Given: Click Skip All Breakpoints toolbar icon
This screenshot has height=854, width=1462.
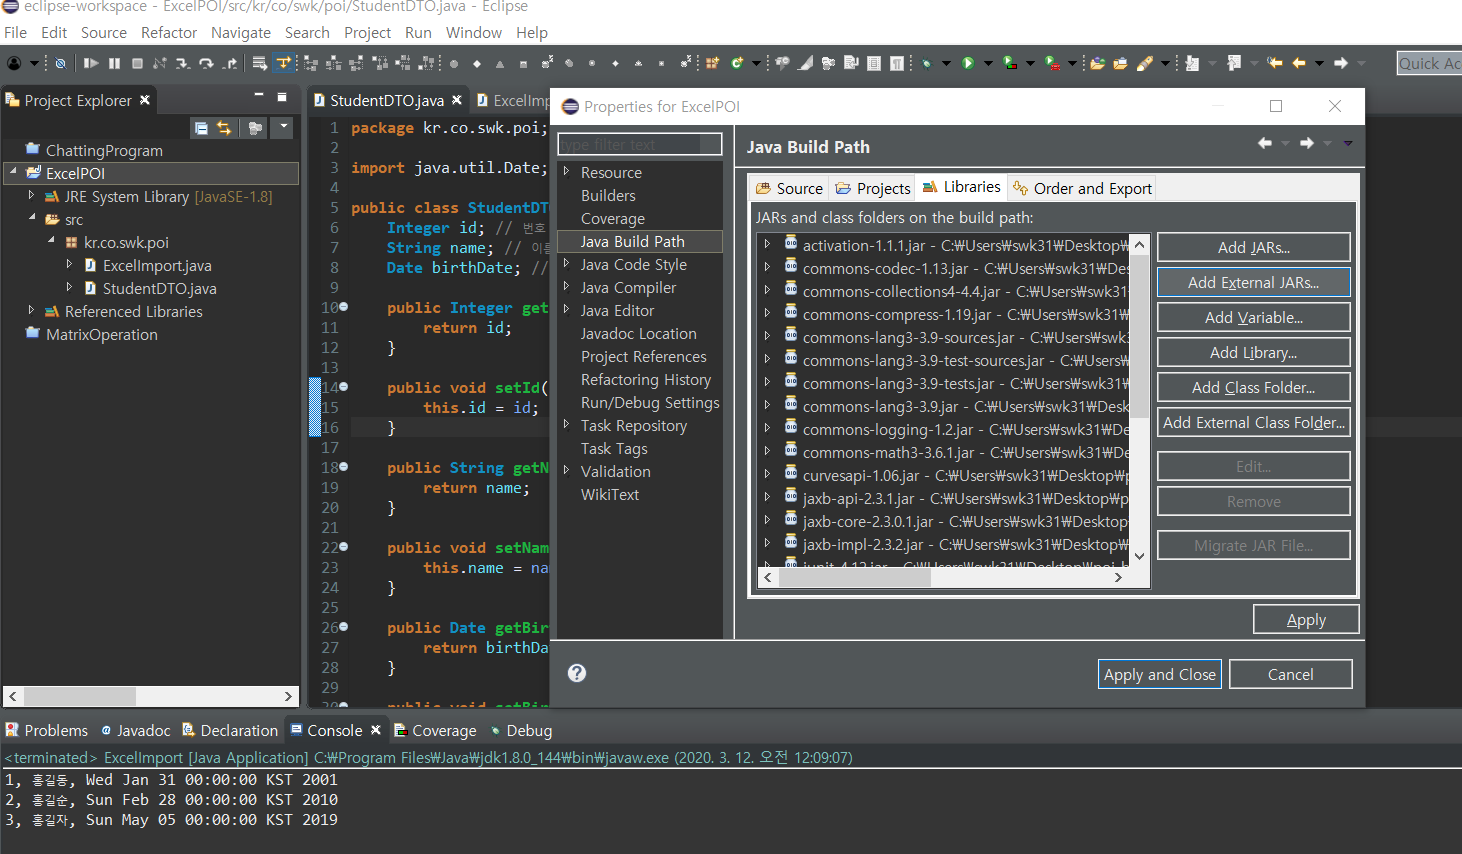Looking at the screenshot, I should click(60, 63).
